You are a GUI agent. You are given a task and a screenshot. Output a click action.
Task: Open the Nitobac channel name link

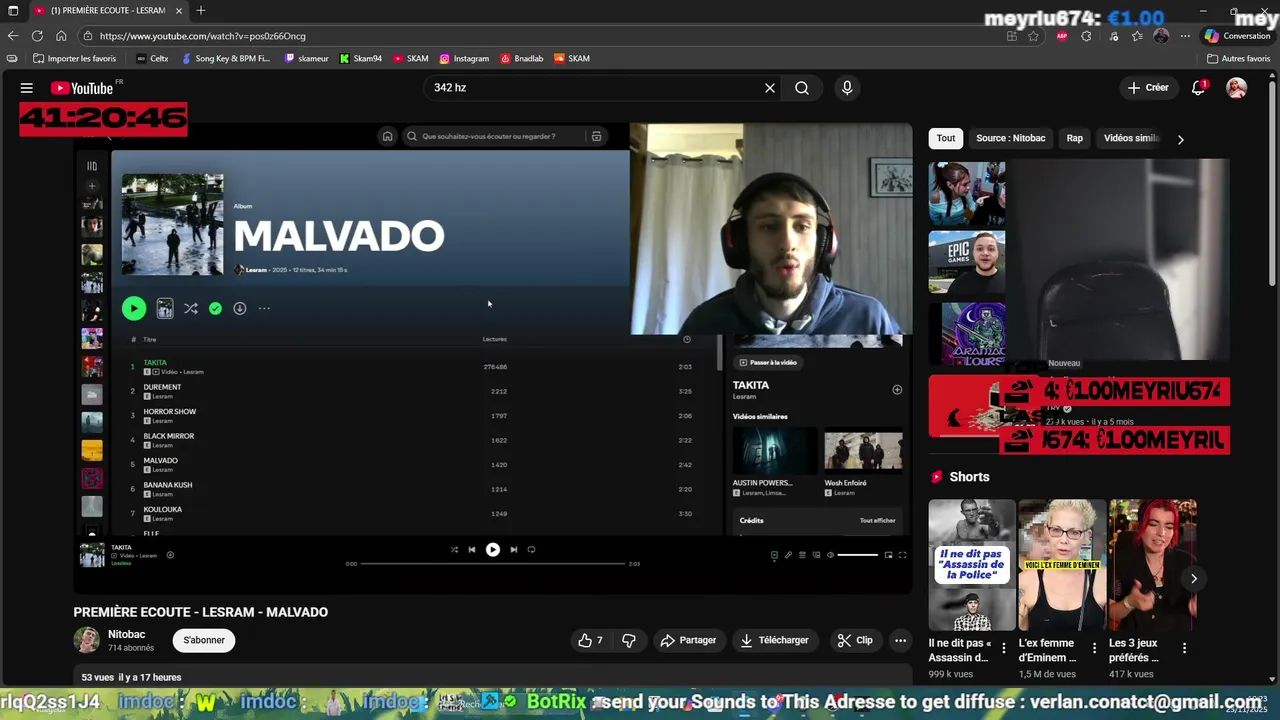[x=126, y=634]
